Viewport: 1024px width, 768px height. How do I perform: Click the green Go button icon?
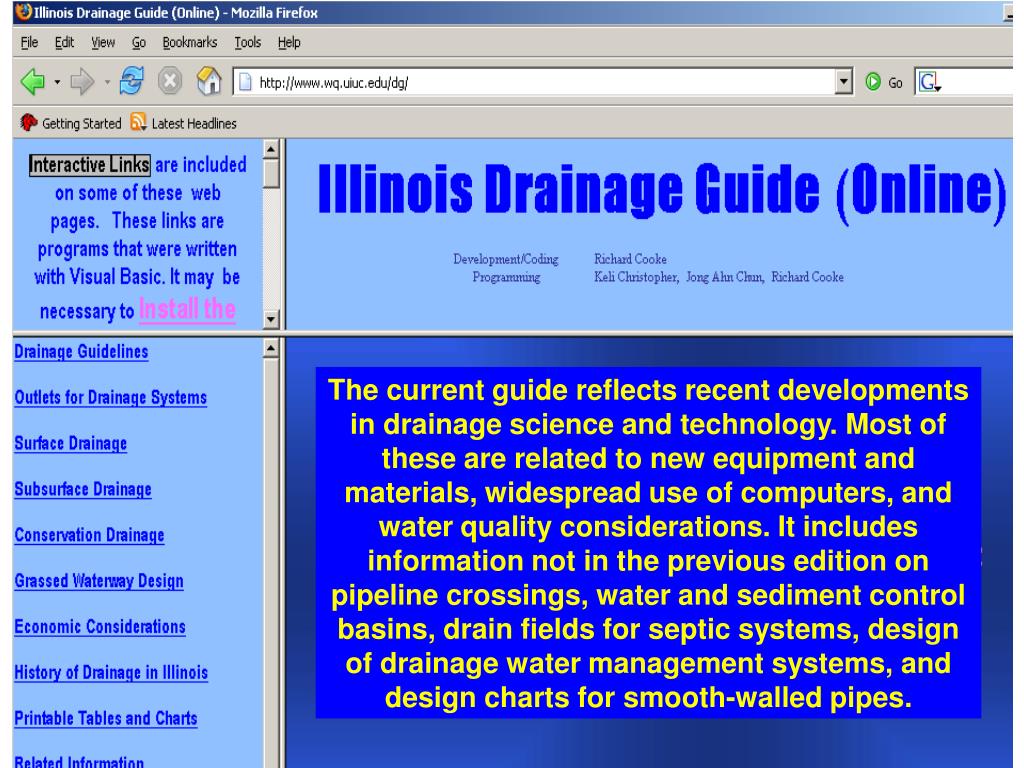click(x=873, y=82)
